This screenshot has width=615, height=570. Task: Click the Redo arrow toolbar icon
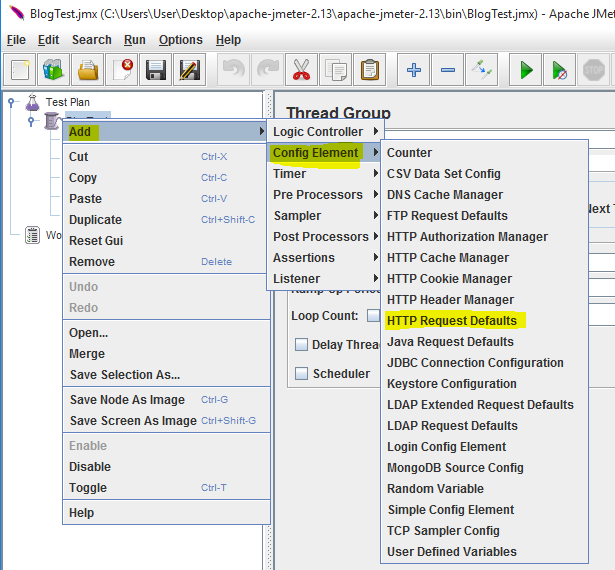pos(267,71)
